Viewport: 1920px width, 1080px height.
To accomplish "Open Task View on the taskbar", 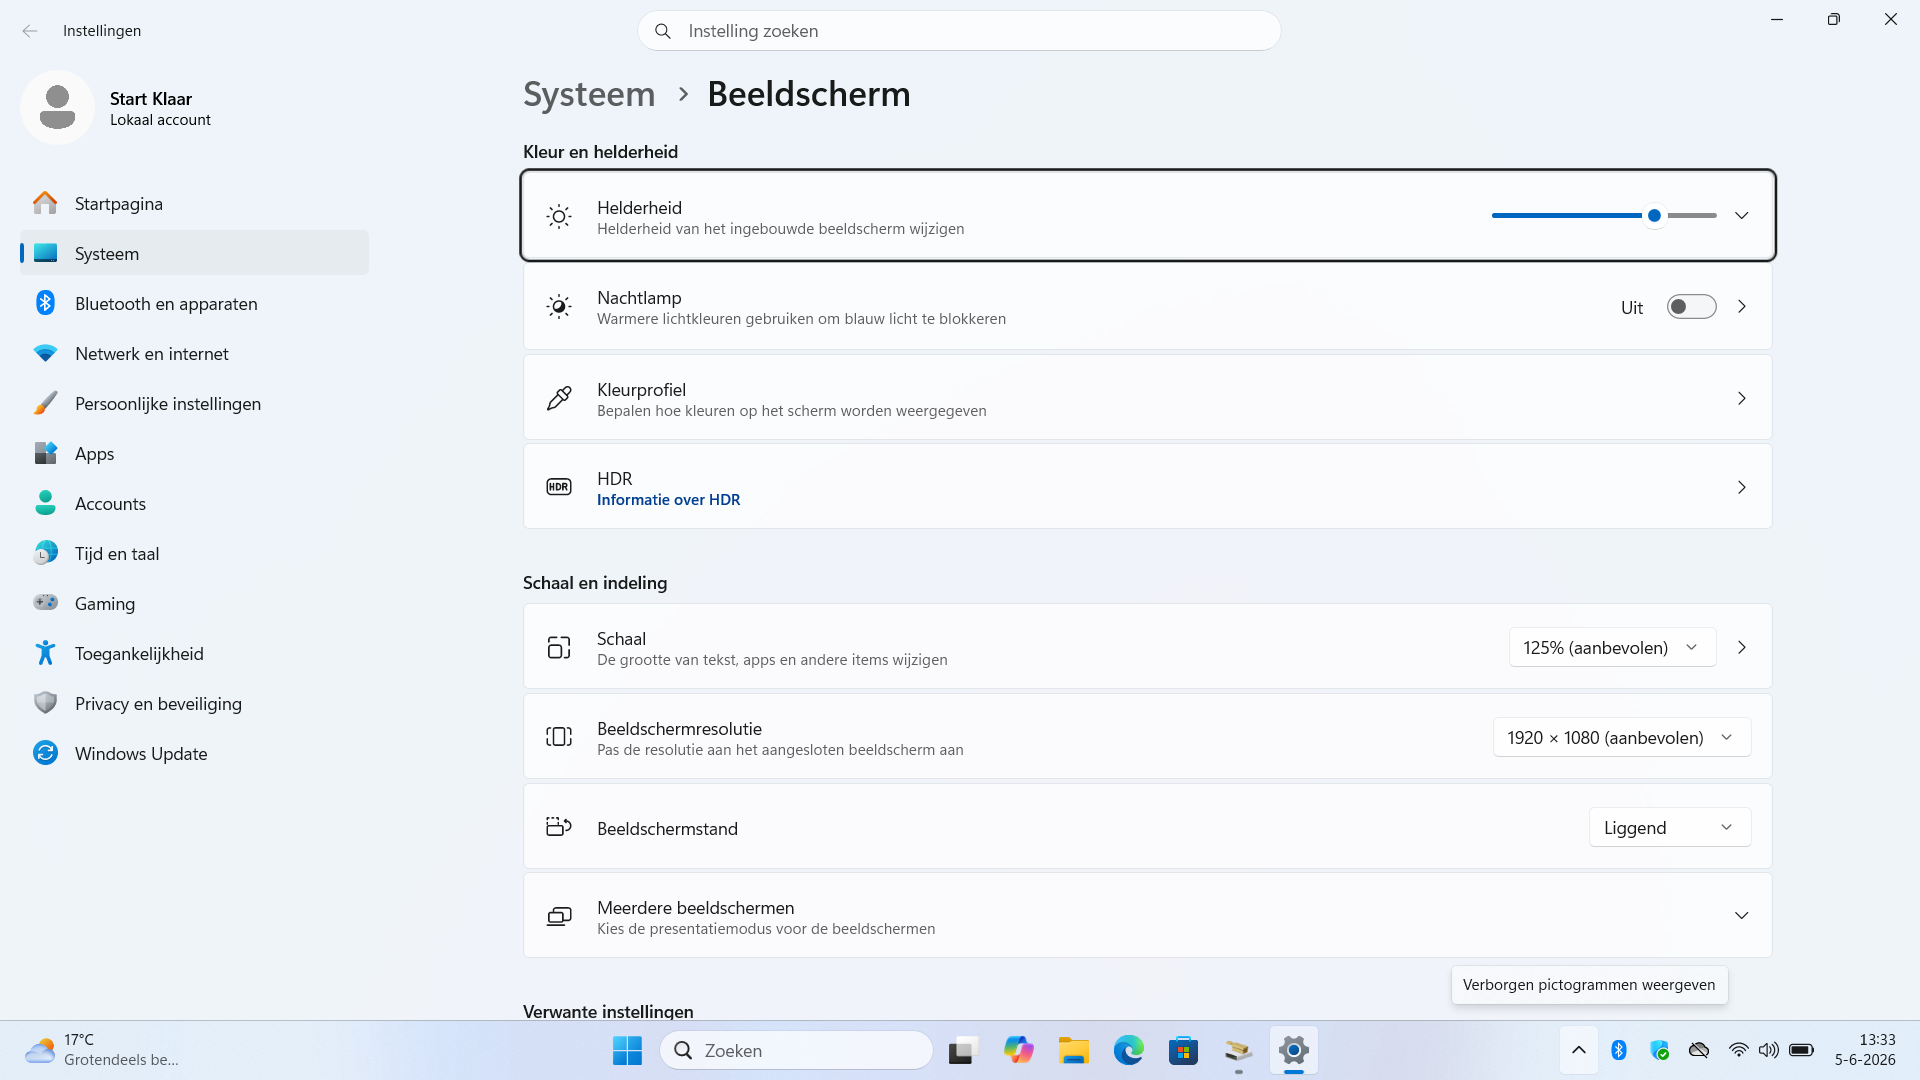I will 962,1050.
